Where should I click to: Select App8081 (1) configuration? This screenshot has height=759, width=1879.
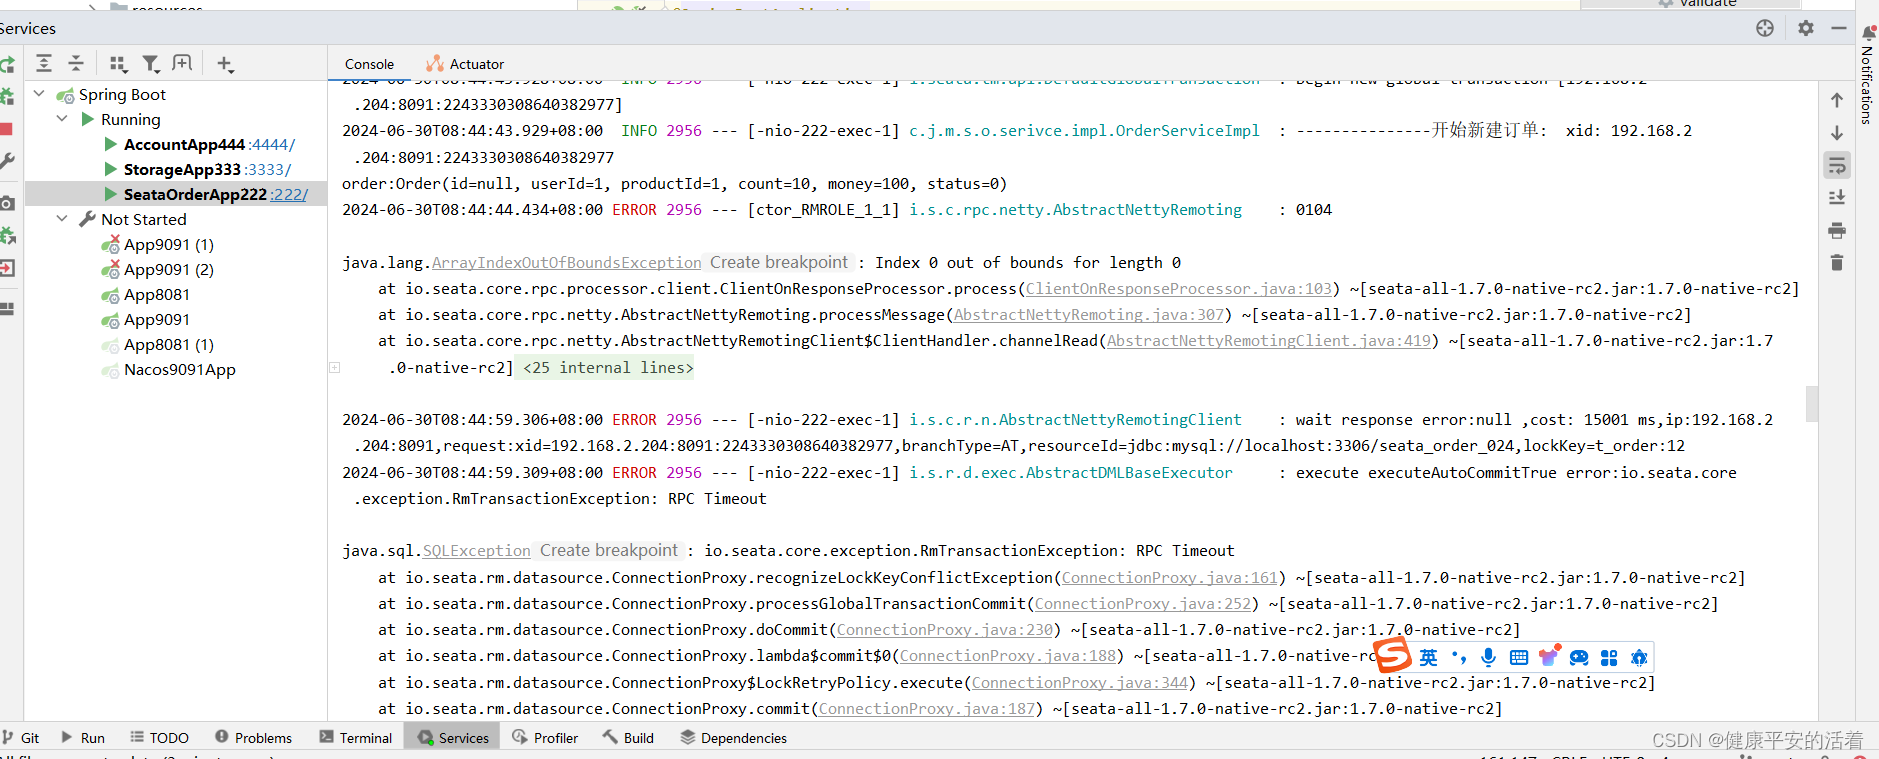click(x=169, y=344)
